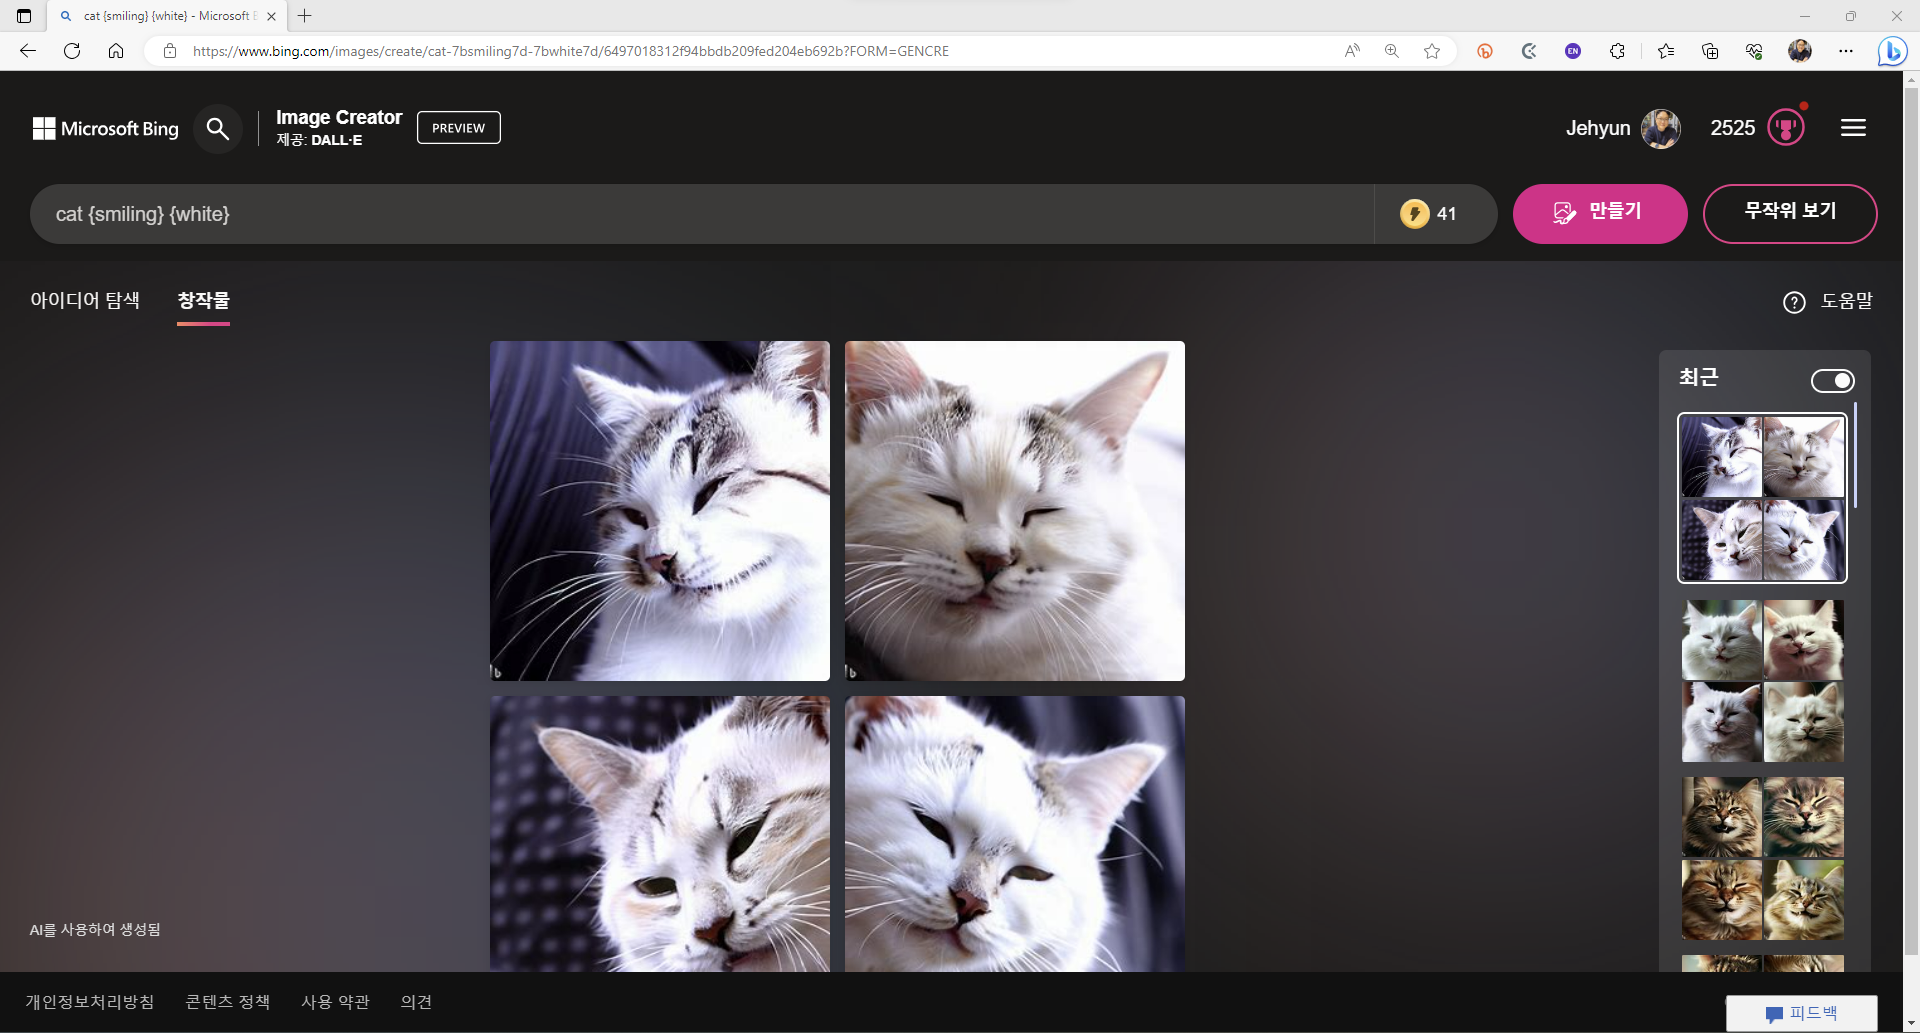Click the zoom magnifier icon in address bar
1920x1033 pixels.
1391,51
